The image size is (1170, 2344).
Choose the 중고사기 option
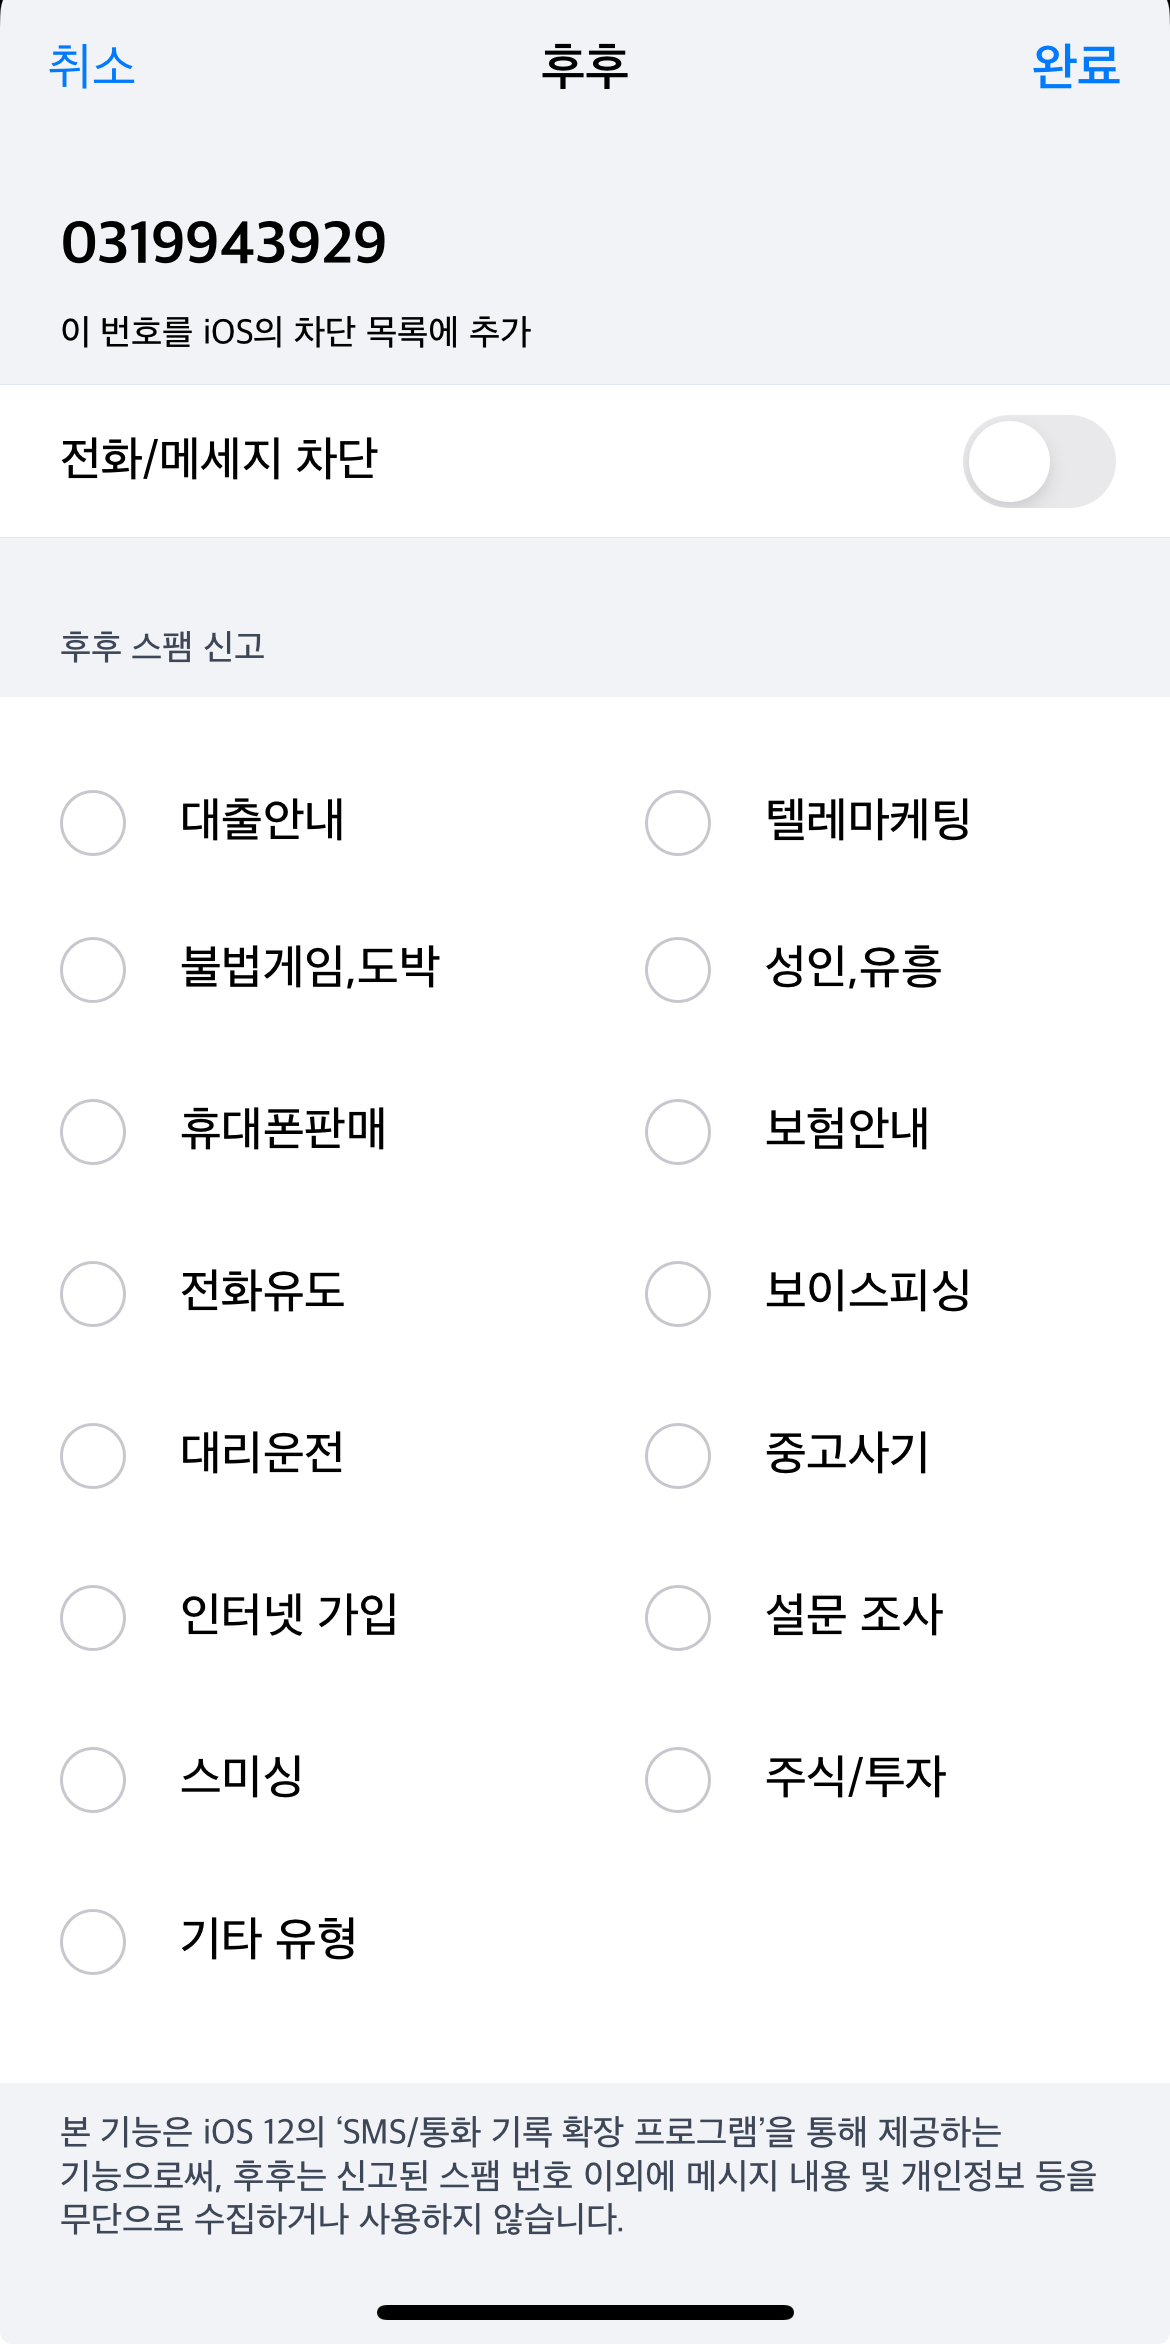[x=678, y=1456]
